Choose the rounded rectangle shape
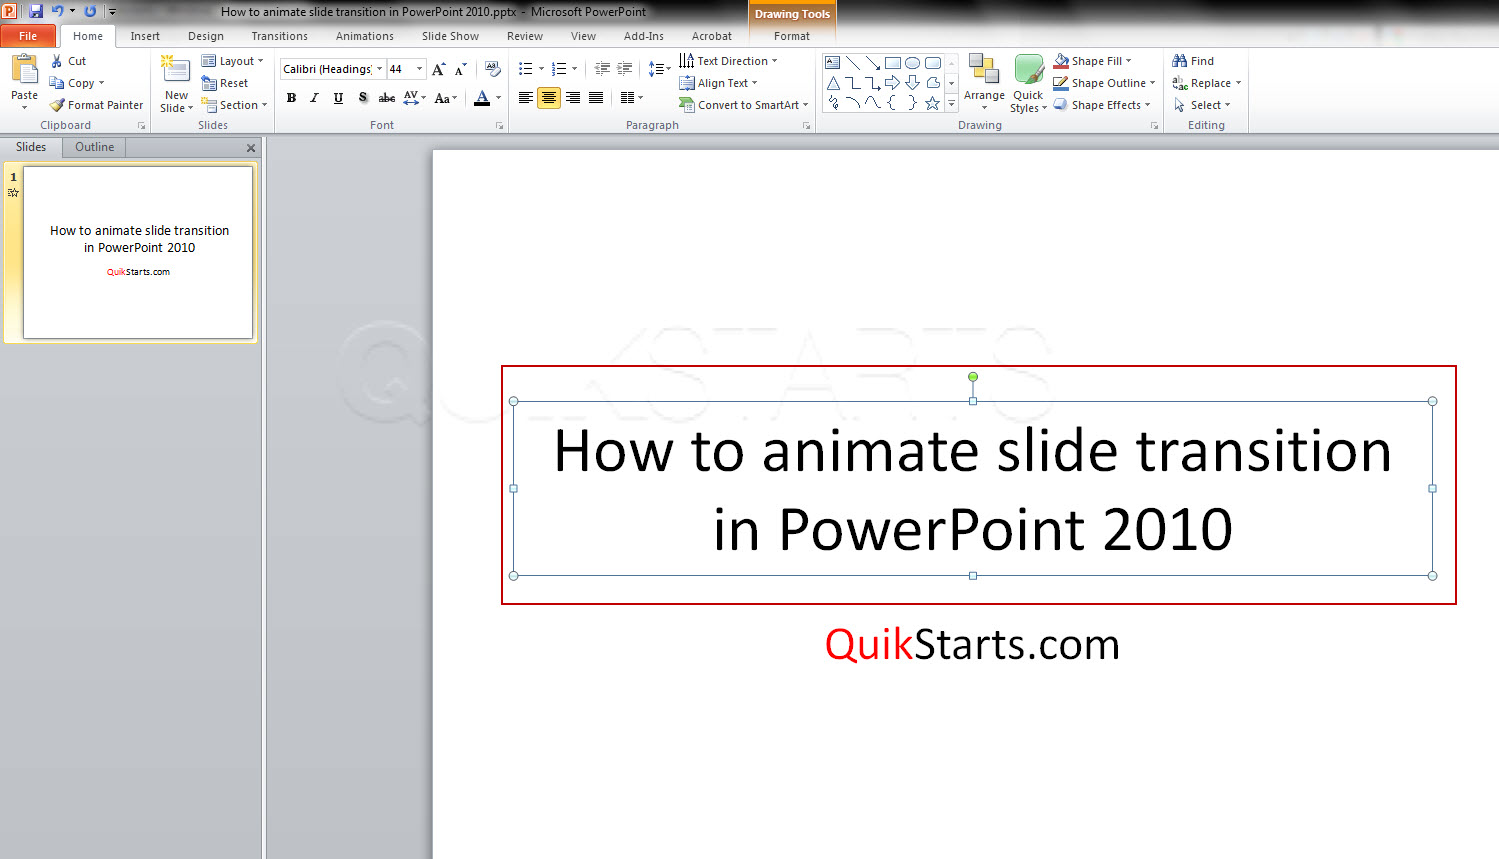This screenshot has width=1499, height=859. tap(932, 62)
